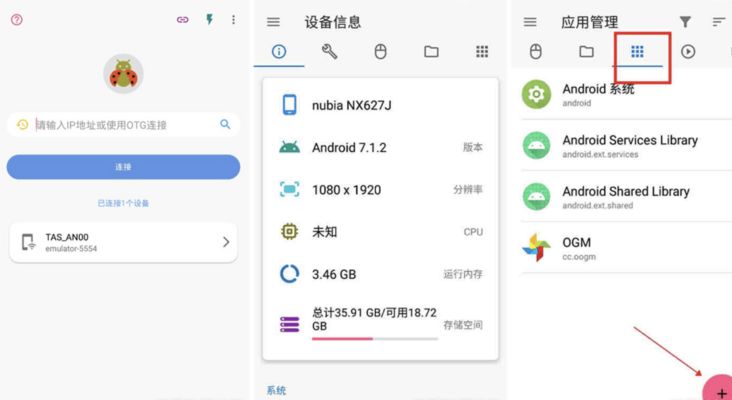
Task: Tap the 3.46 GB memory row
Action: tap(380, 274)
